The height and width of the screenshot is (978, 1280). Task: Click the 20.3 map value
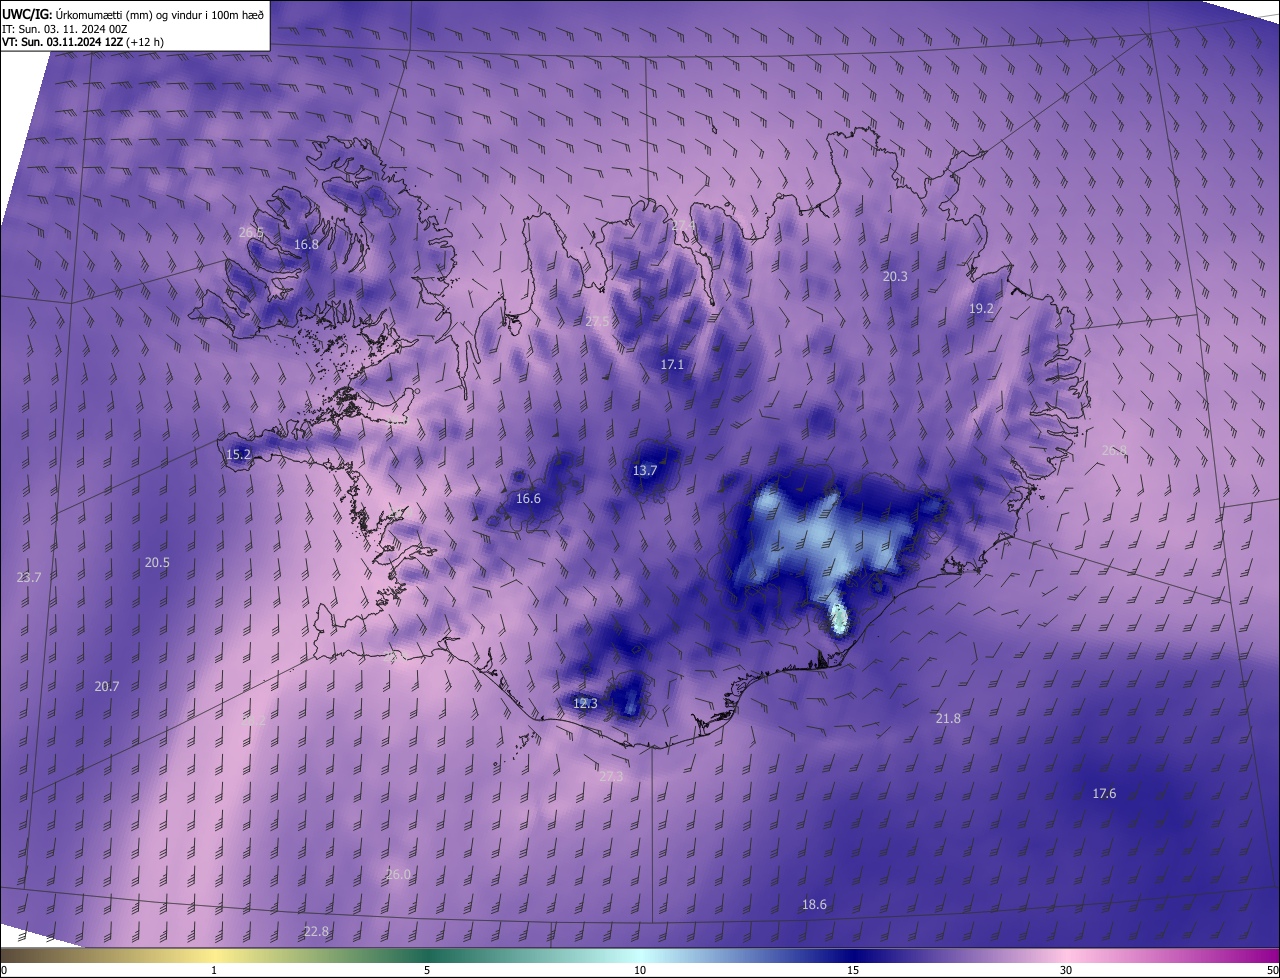click(895, 277)
